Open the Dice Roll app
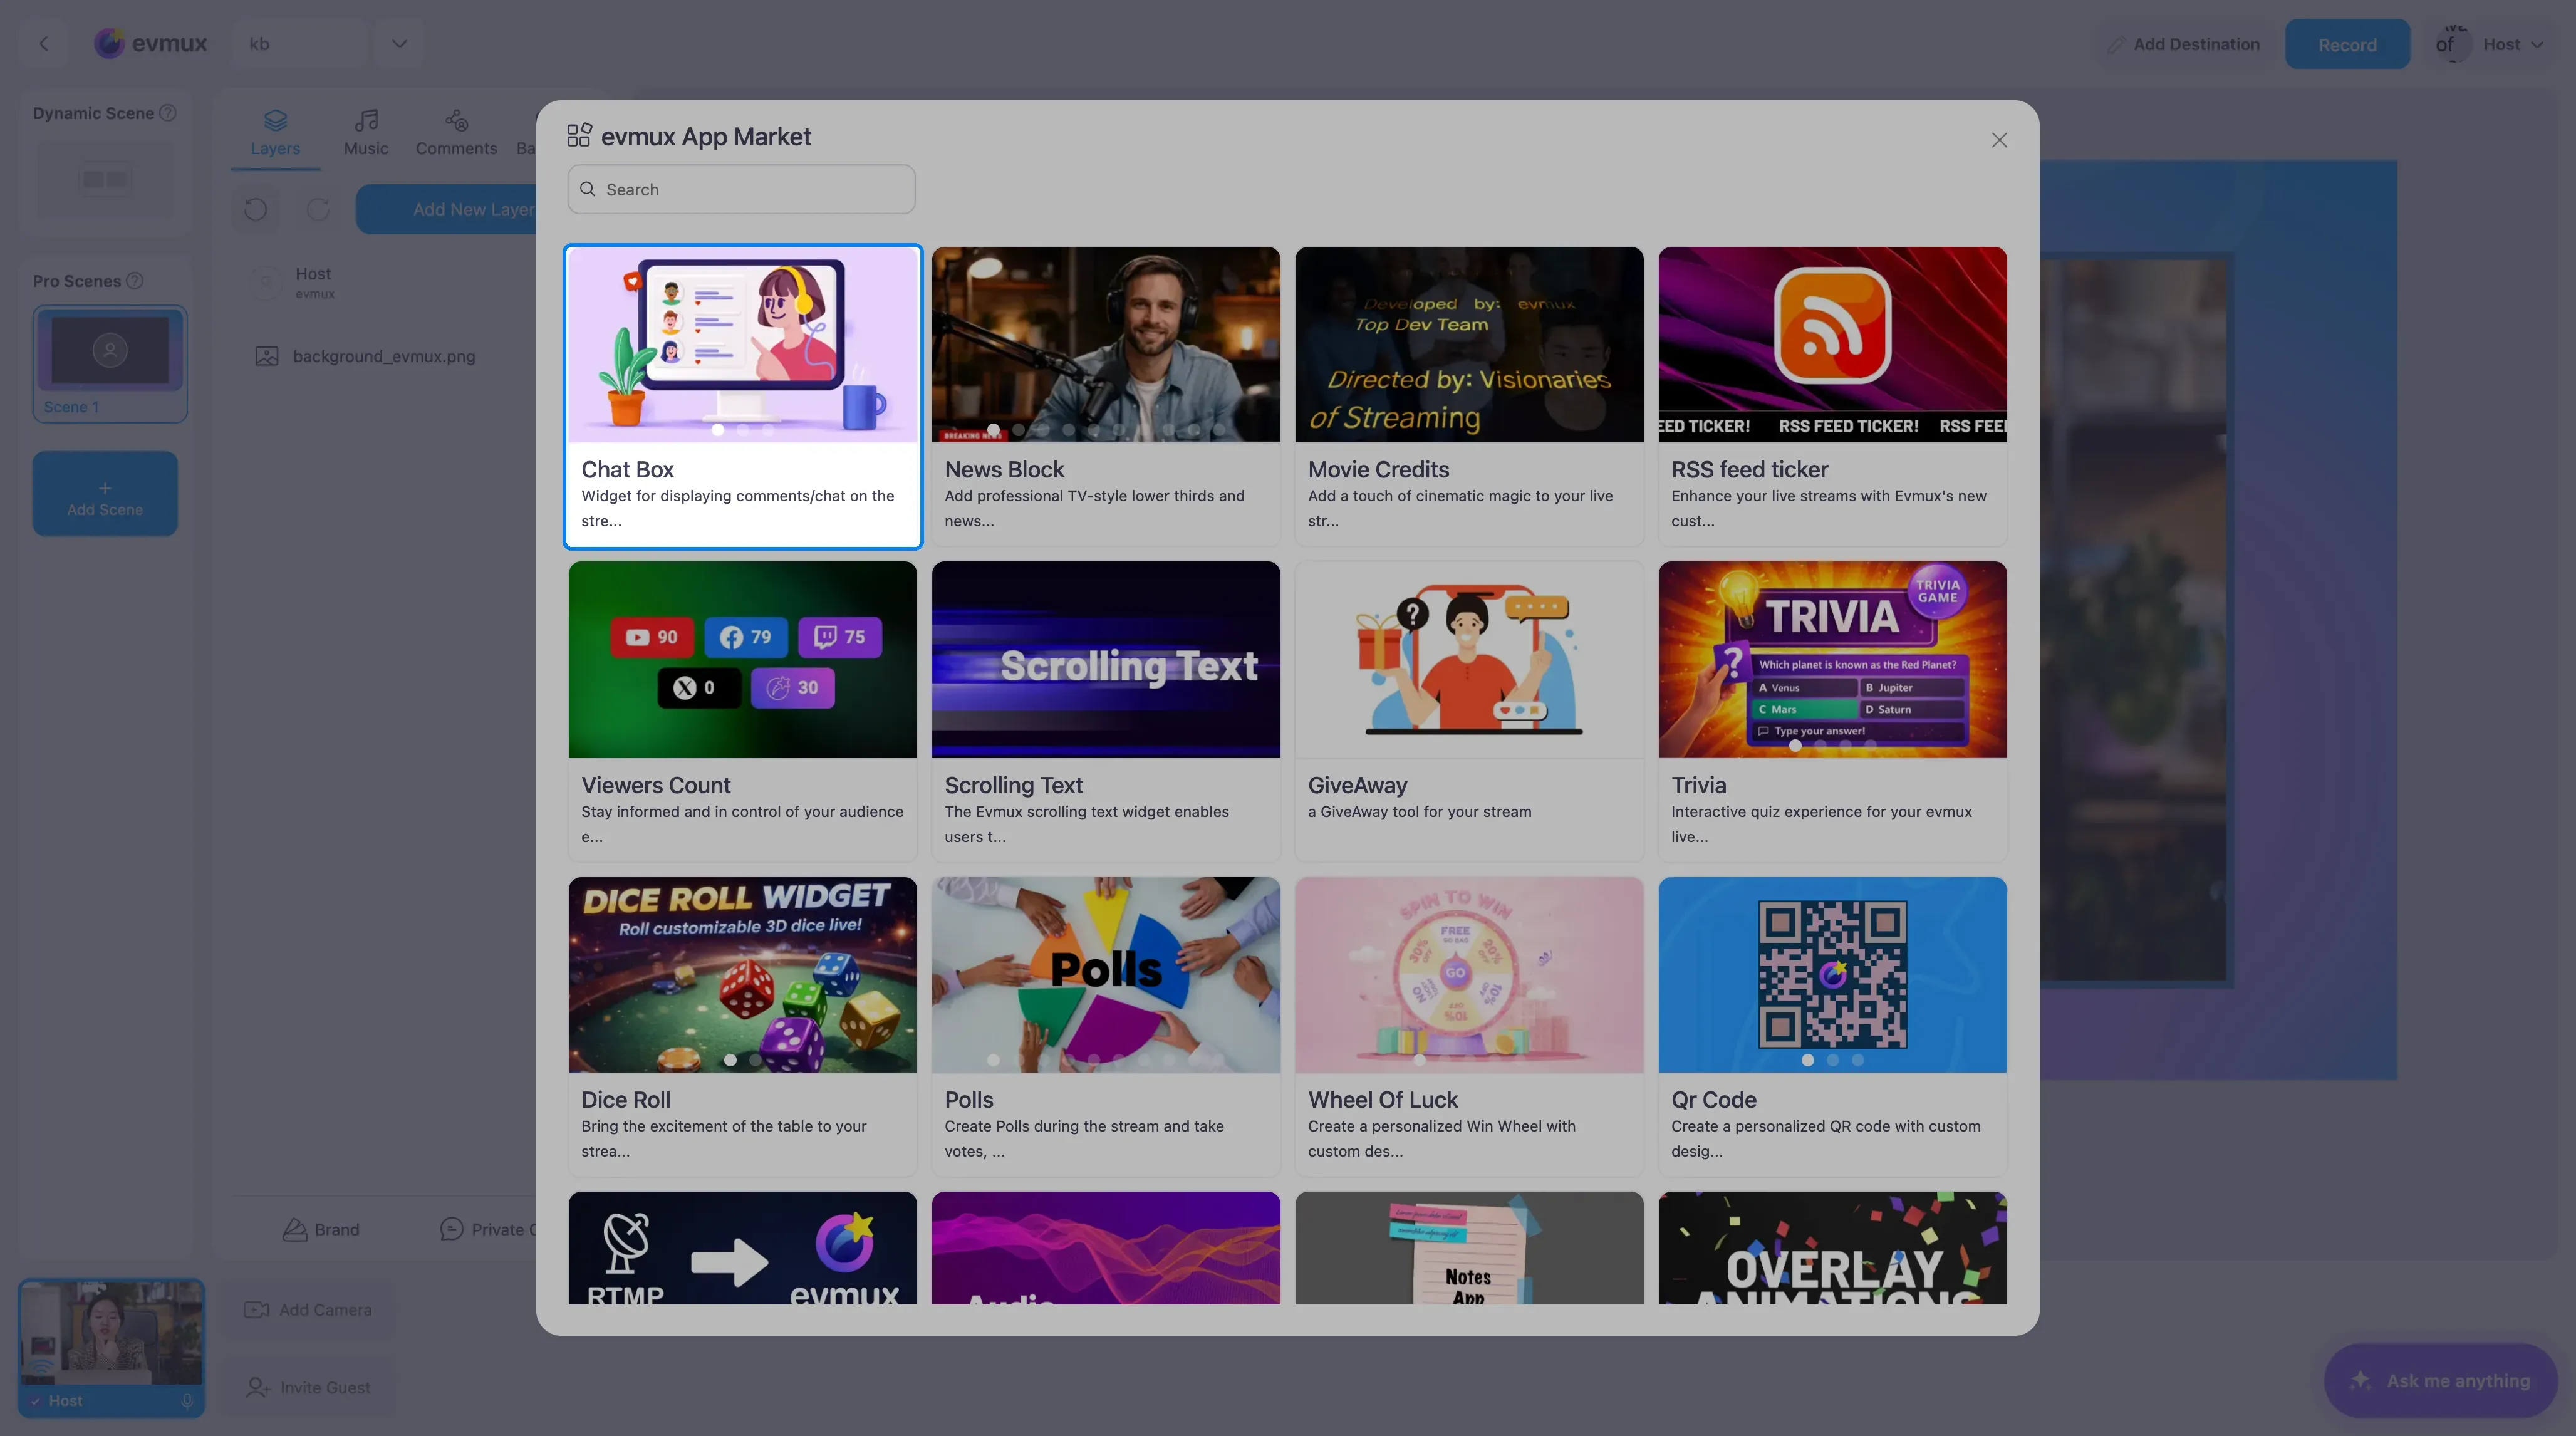This screenshot has width=2576, height=1436. point(742,1026)
